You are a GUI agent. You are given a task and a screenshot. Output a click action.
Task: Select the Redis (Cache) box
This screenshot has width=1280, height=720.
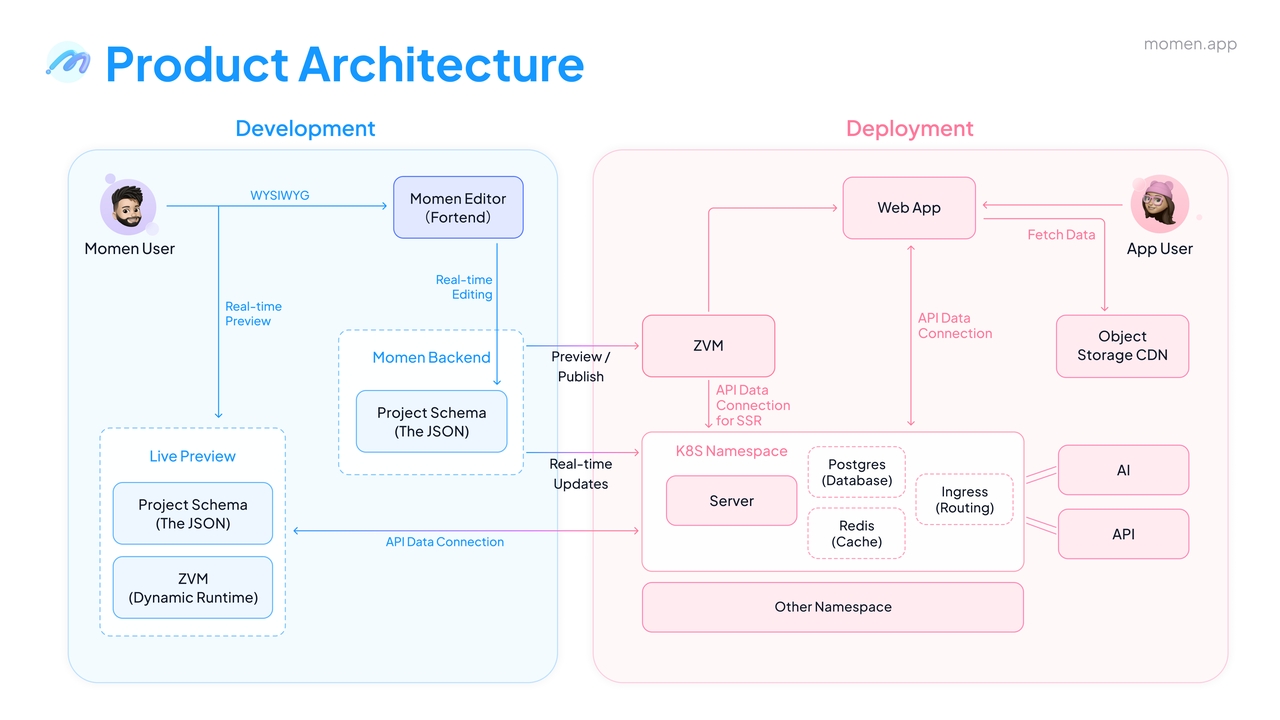tap(857, 533)
